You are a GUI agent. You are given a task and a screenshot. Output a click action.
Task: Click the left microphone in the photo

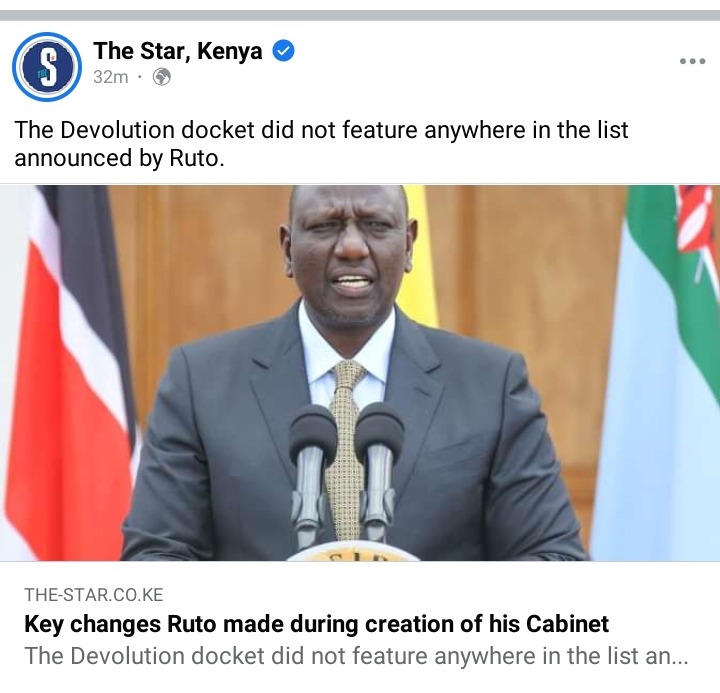(x=312, y=473)
